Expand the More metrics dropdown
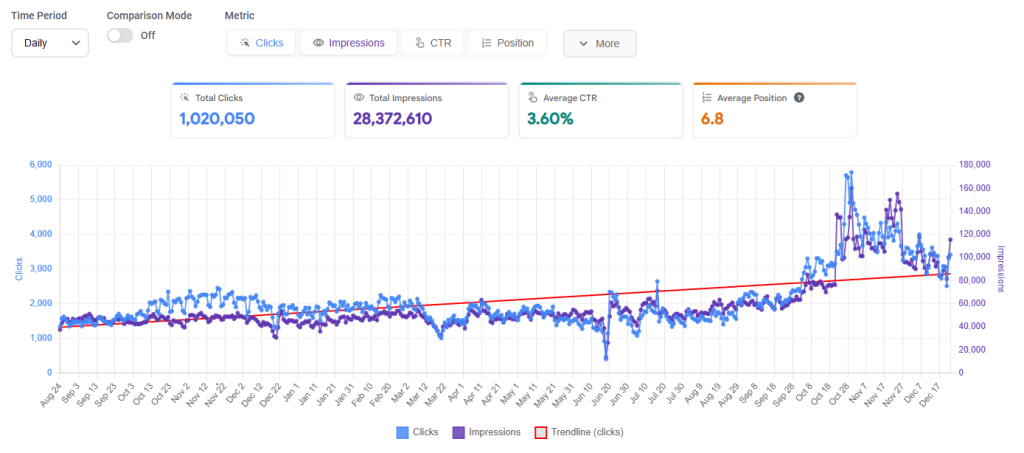Viewport: 1024px width, 453px height. (599, 44)
